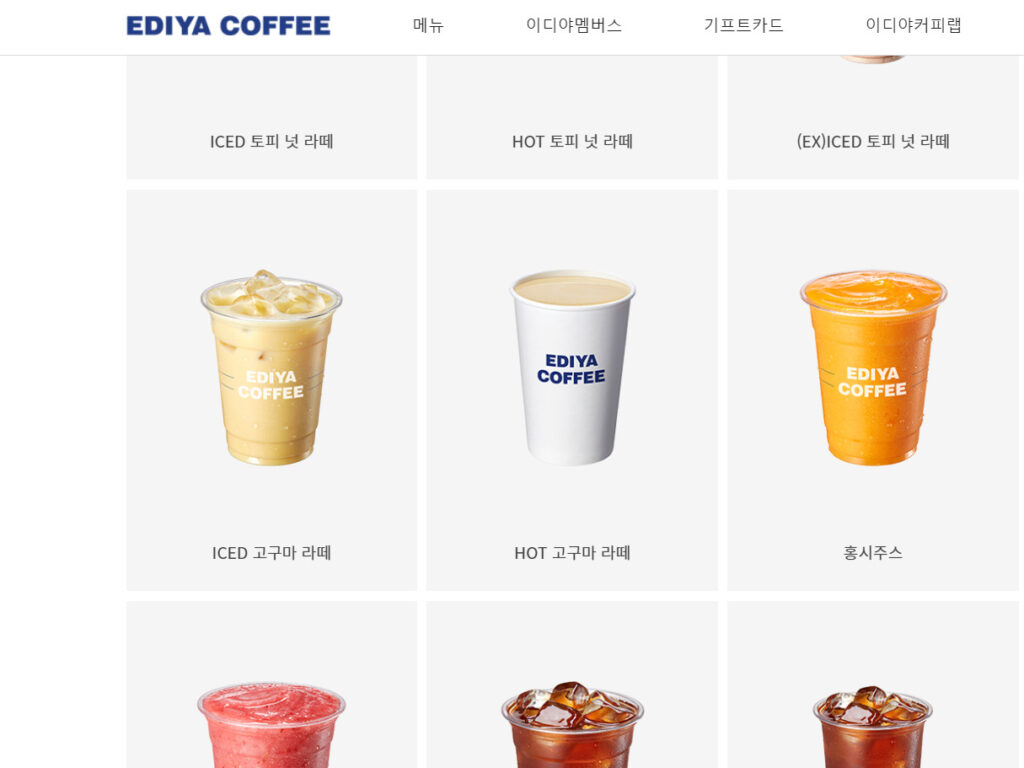Image resolution: width=1024 pixels, height=768 pixels.
Task: Click the (EX)ICED 토피 넛 라떼 label
Action: tap(872, 142)
